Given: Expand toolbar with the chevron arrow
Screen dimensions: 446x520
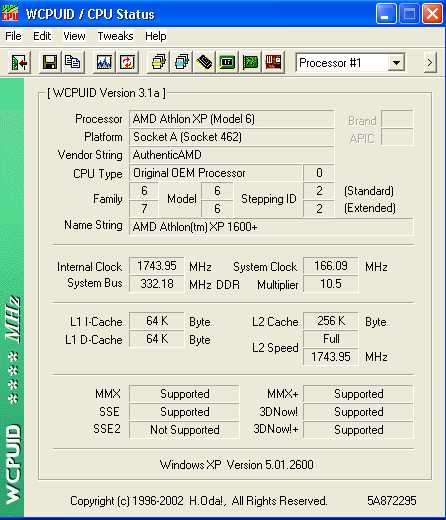Looking at the screenshot, I should click(x=430, y=62).
